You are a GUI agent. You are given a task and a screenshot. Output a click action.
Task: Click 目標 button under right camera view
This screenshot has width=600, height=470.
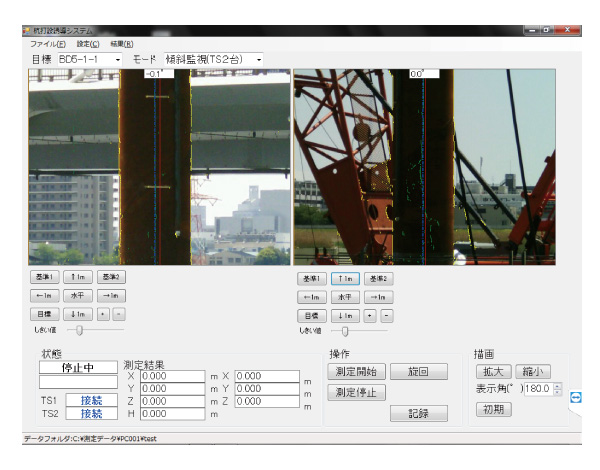[312, 316]
